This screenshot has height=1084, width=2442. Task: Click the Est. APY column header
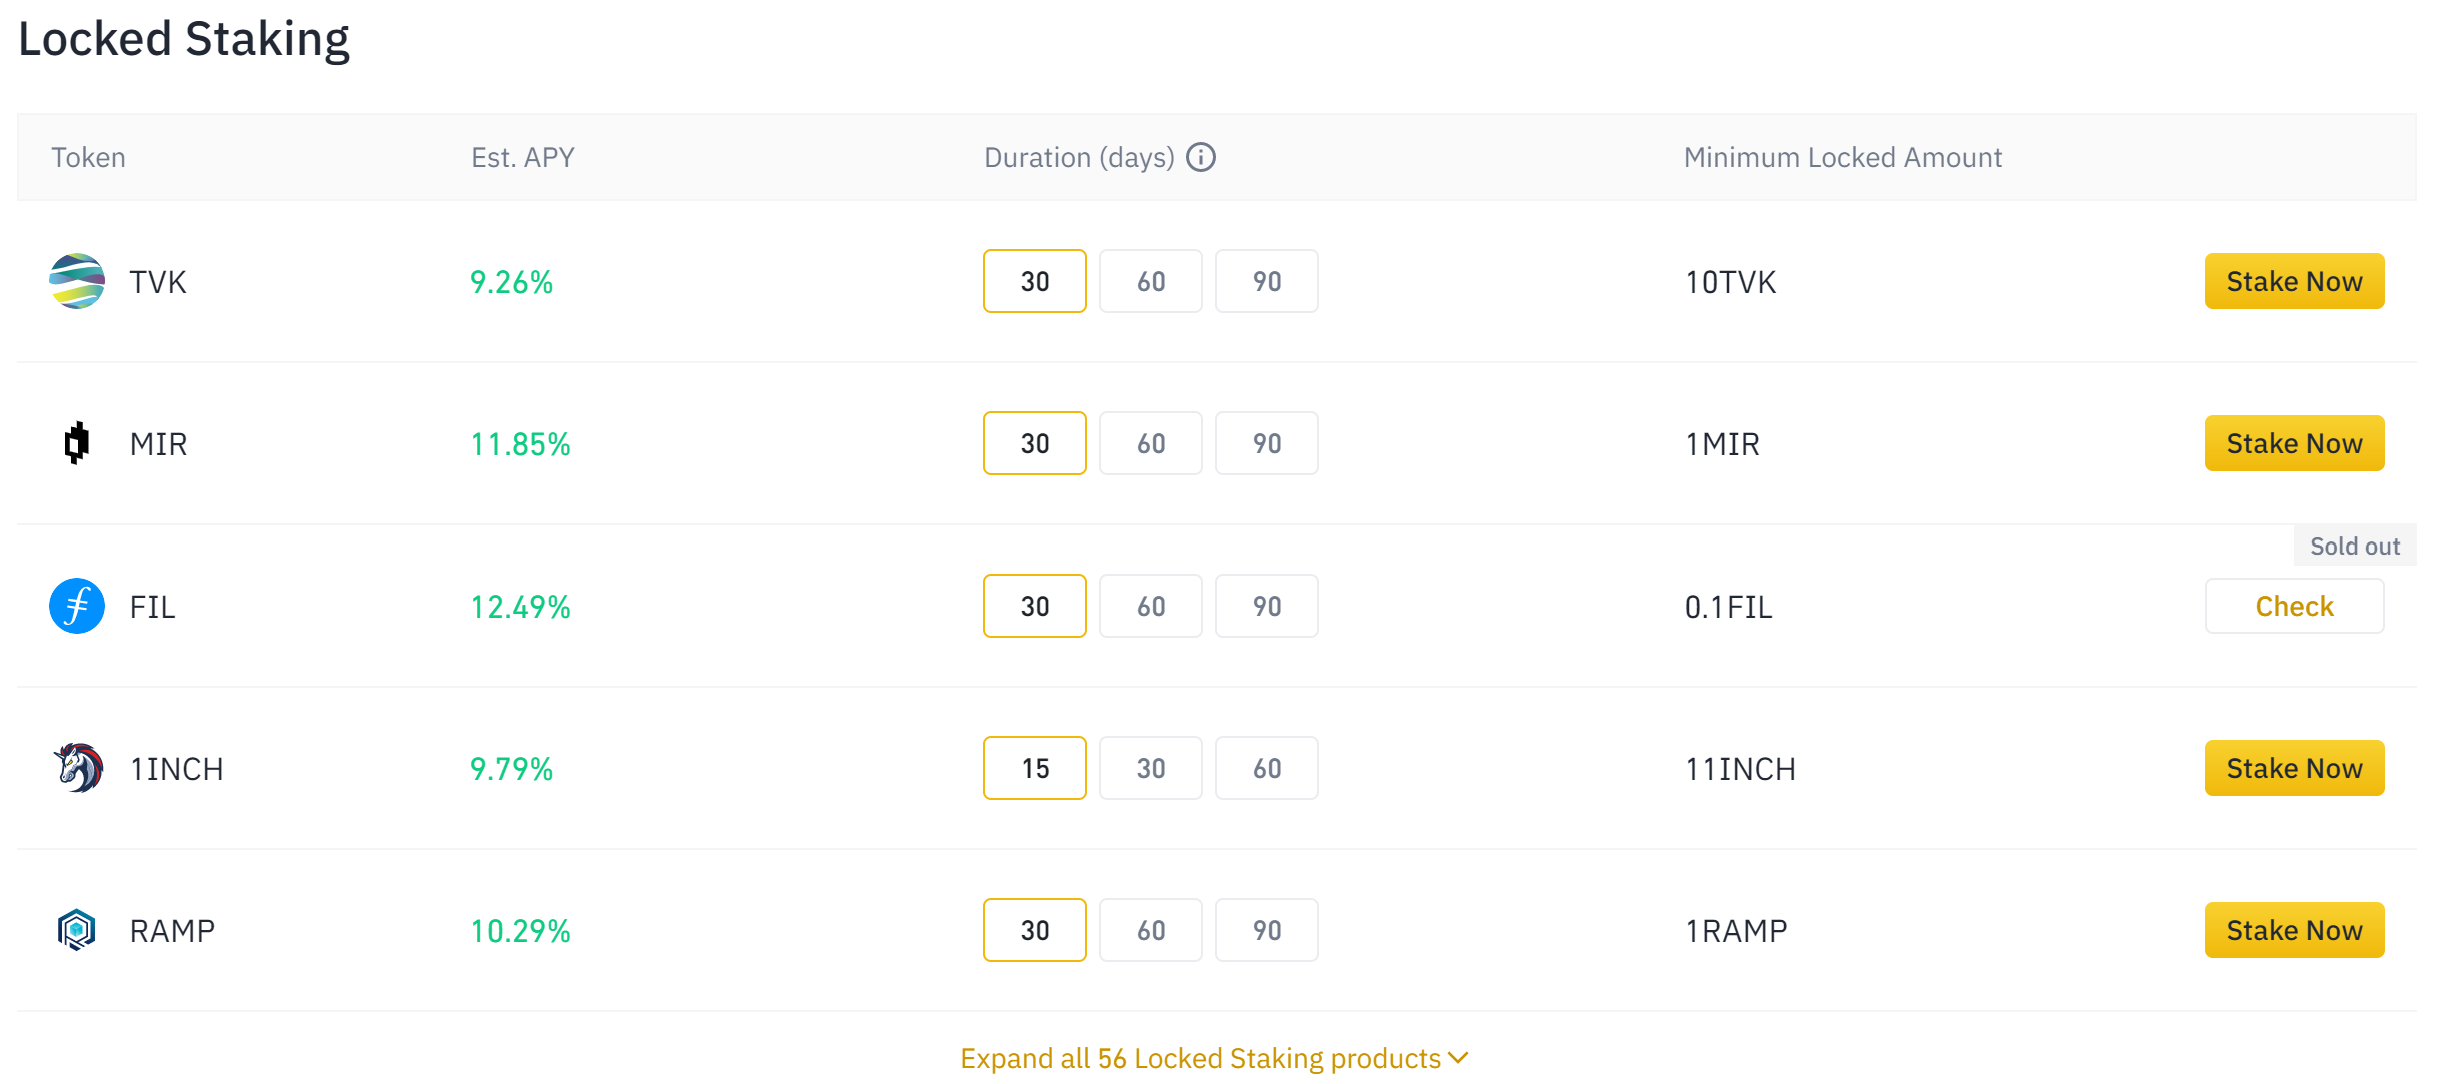523,157
